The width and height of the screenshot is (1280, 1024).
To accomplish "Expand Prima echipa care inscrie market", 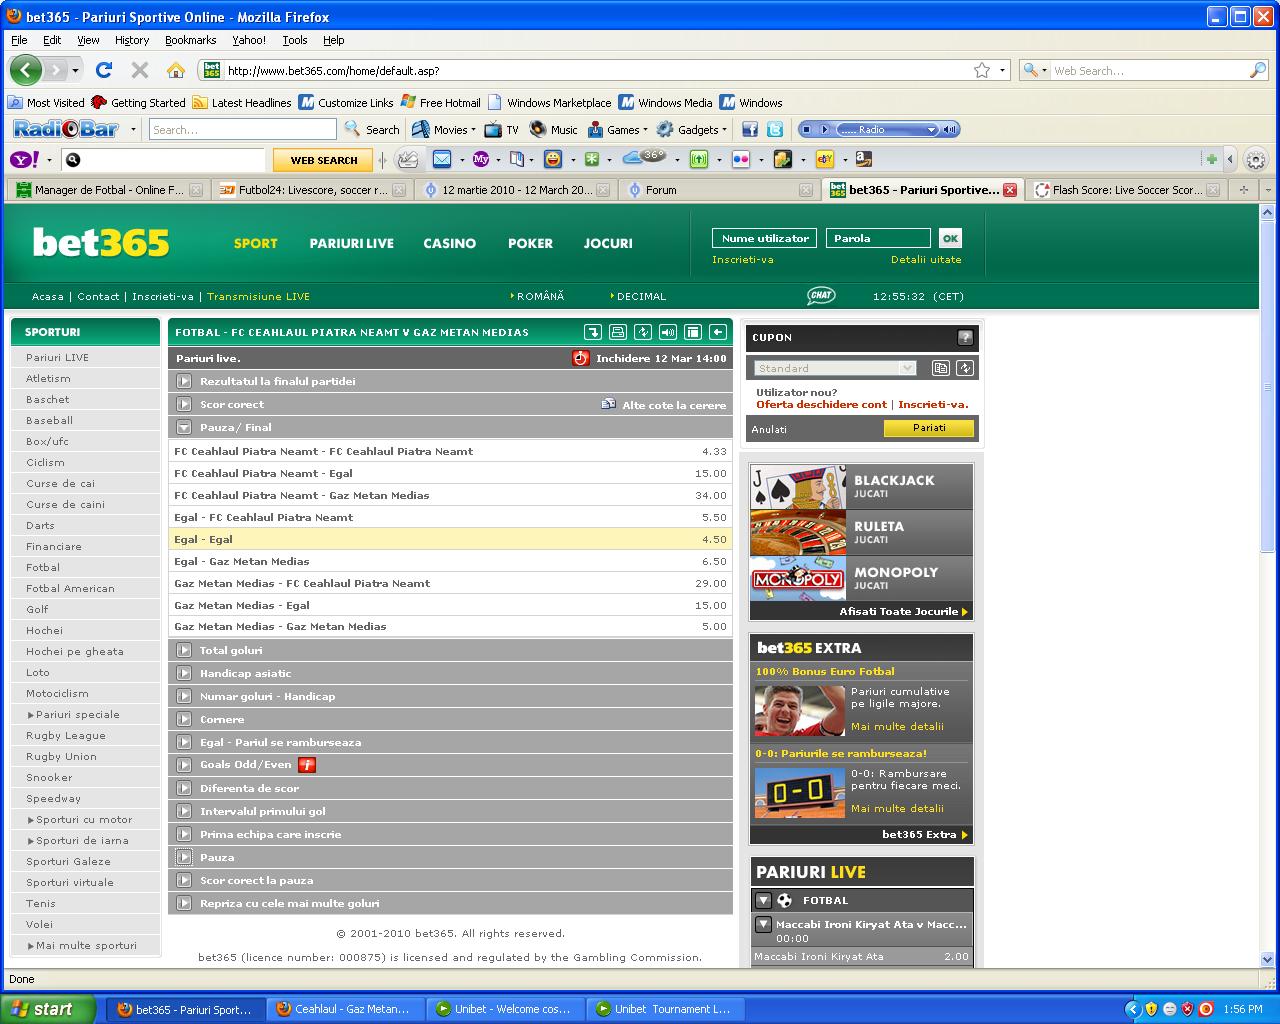I will point(184,834).
